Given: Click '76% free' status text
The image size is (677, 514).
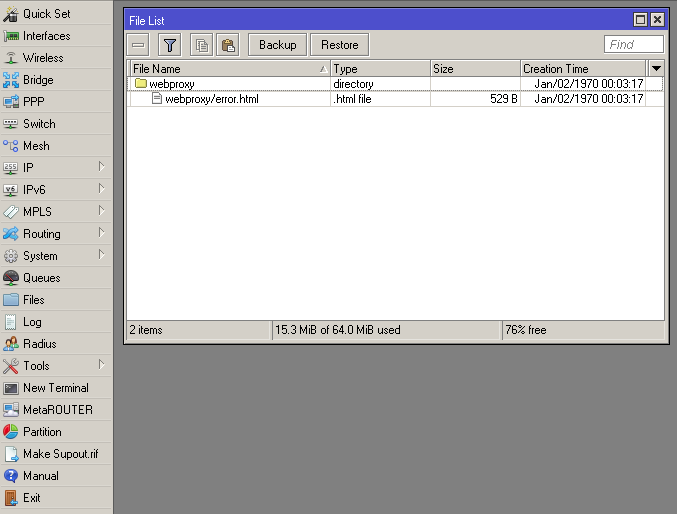Looking at the screenshot, I should (x=525, y=330).
